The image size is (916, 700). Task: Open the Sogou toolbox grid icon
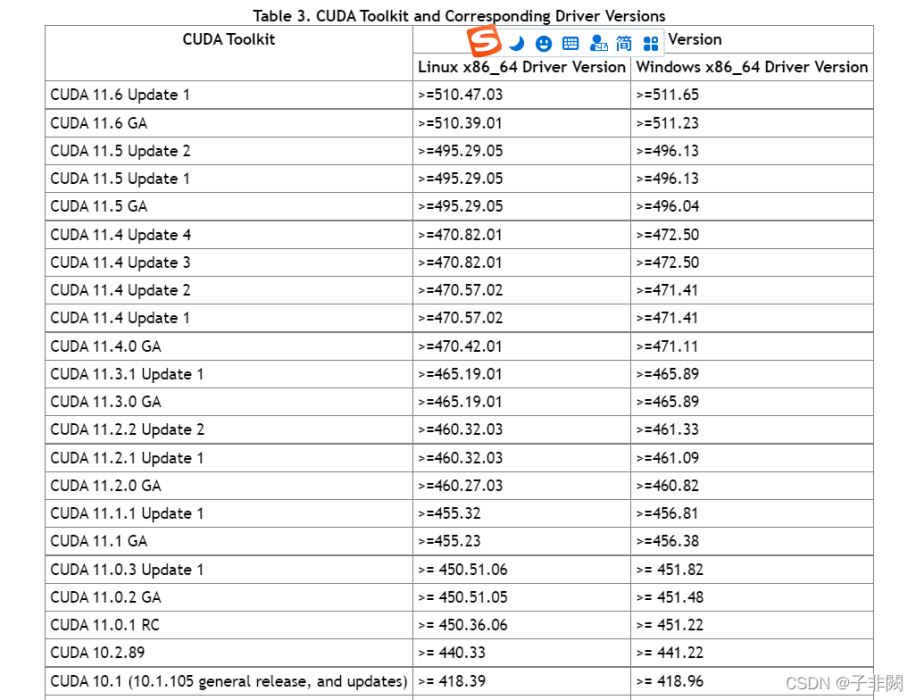[650, 43]
